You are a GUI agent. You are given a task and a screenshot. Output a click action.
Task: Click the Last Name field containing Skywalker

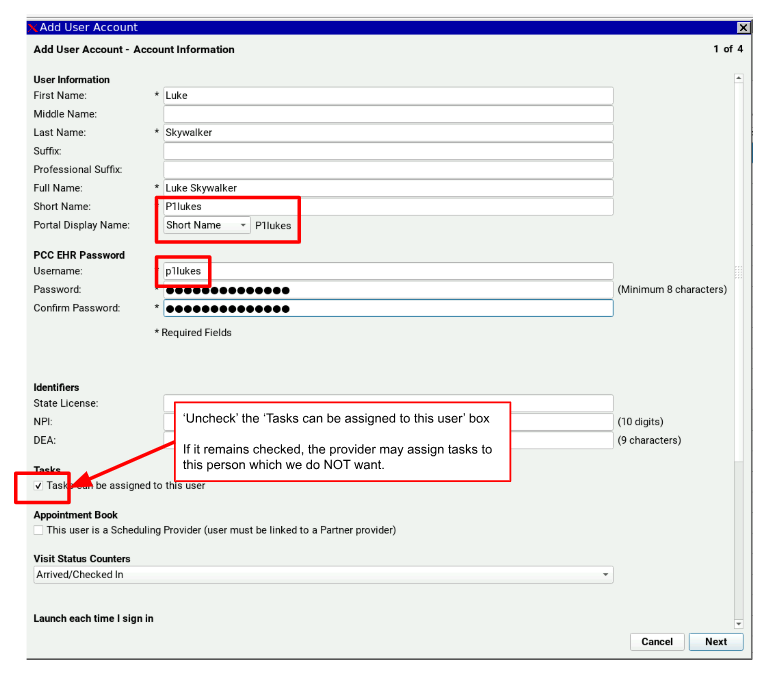388,133
